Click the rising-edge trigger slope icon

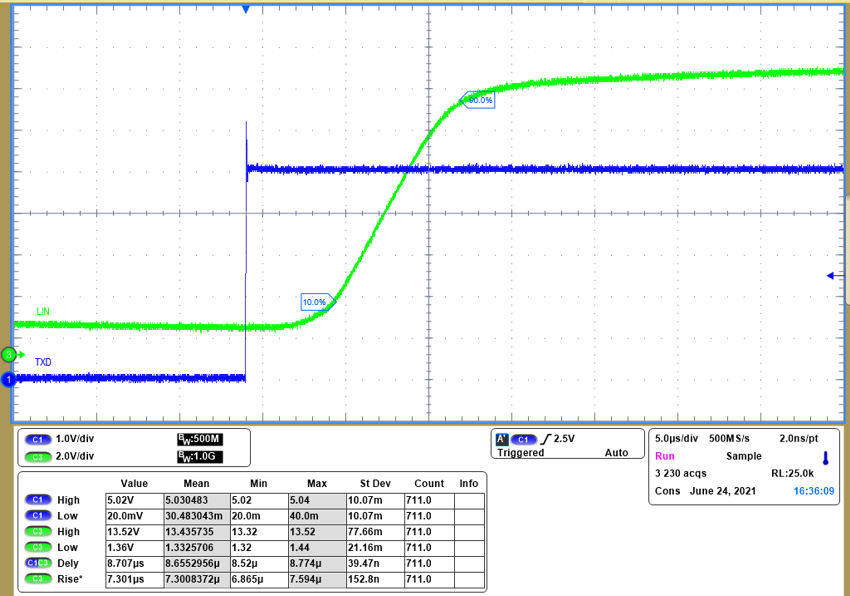[545, 437]
